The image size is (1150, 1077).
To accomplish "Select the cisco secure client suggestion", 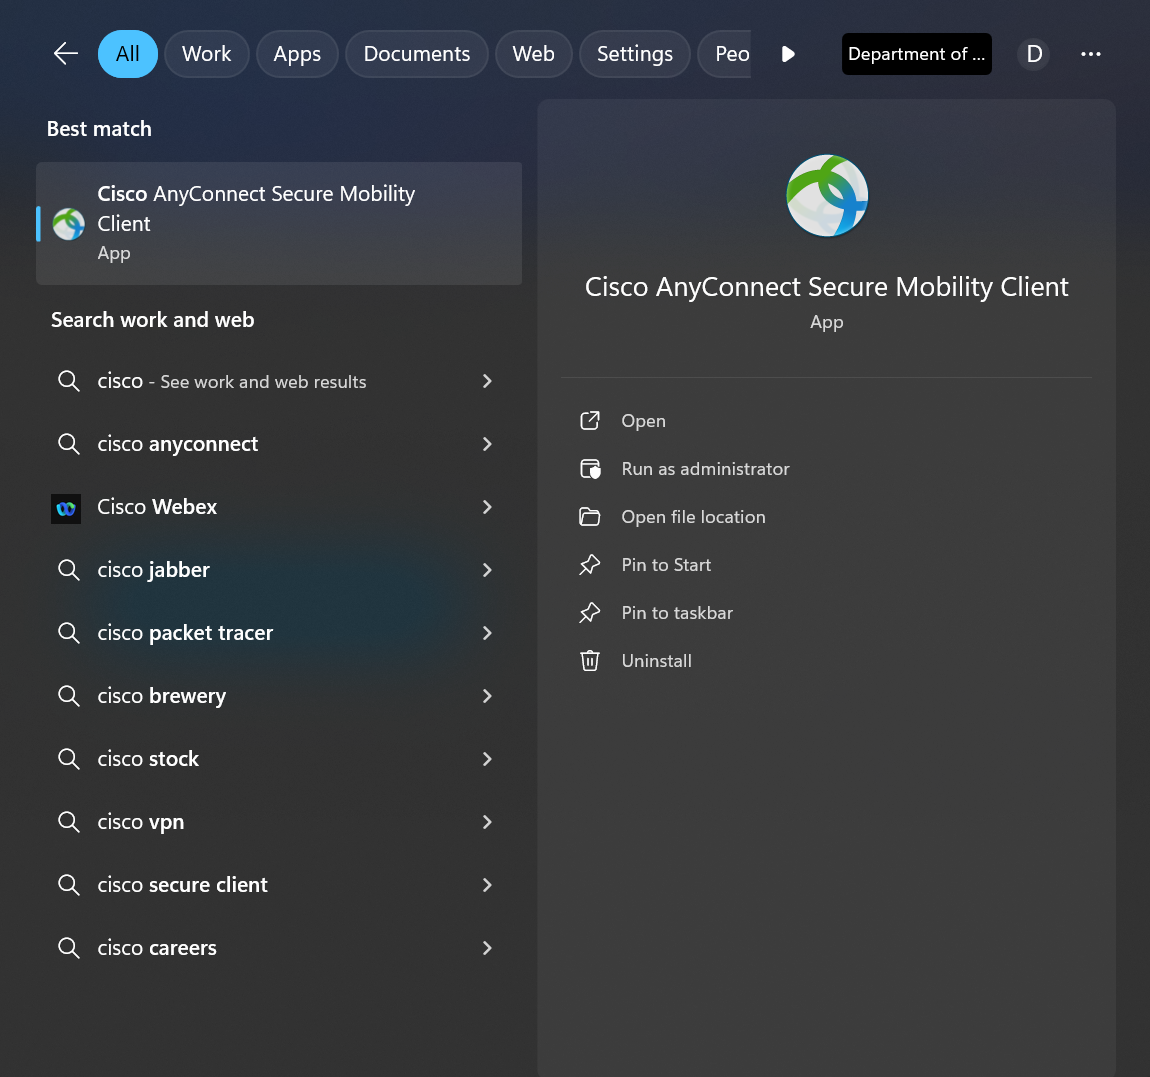I will pyautogui.click(x=279, y=885).
